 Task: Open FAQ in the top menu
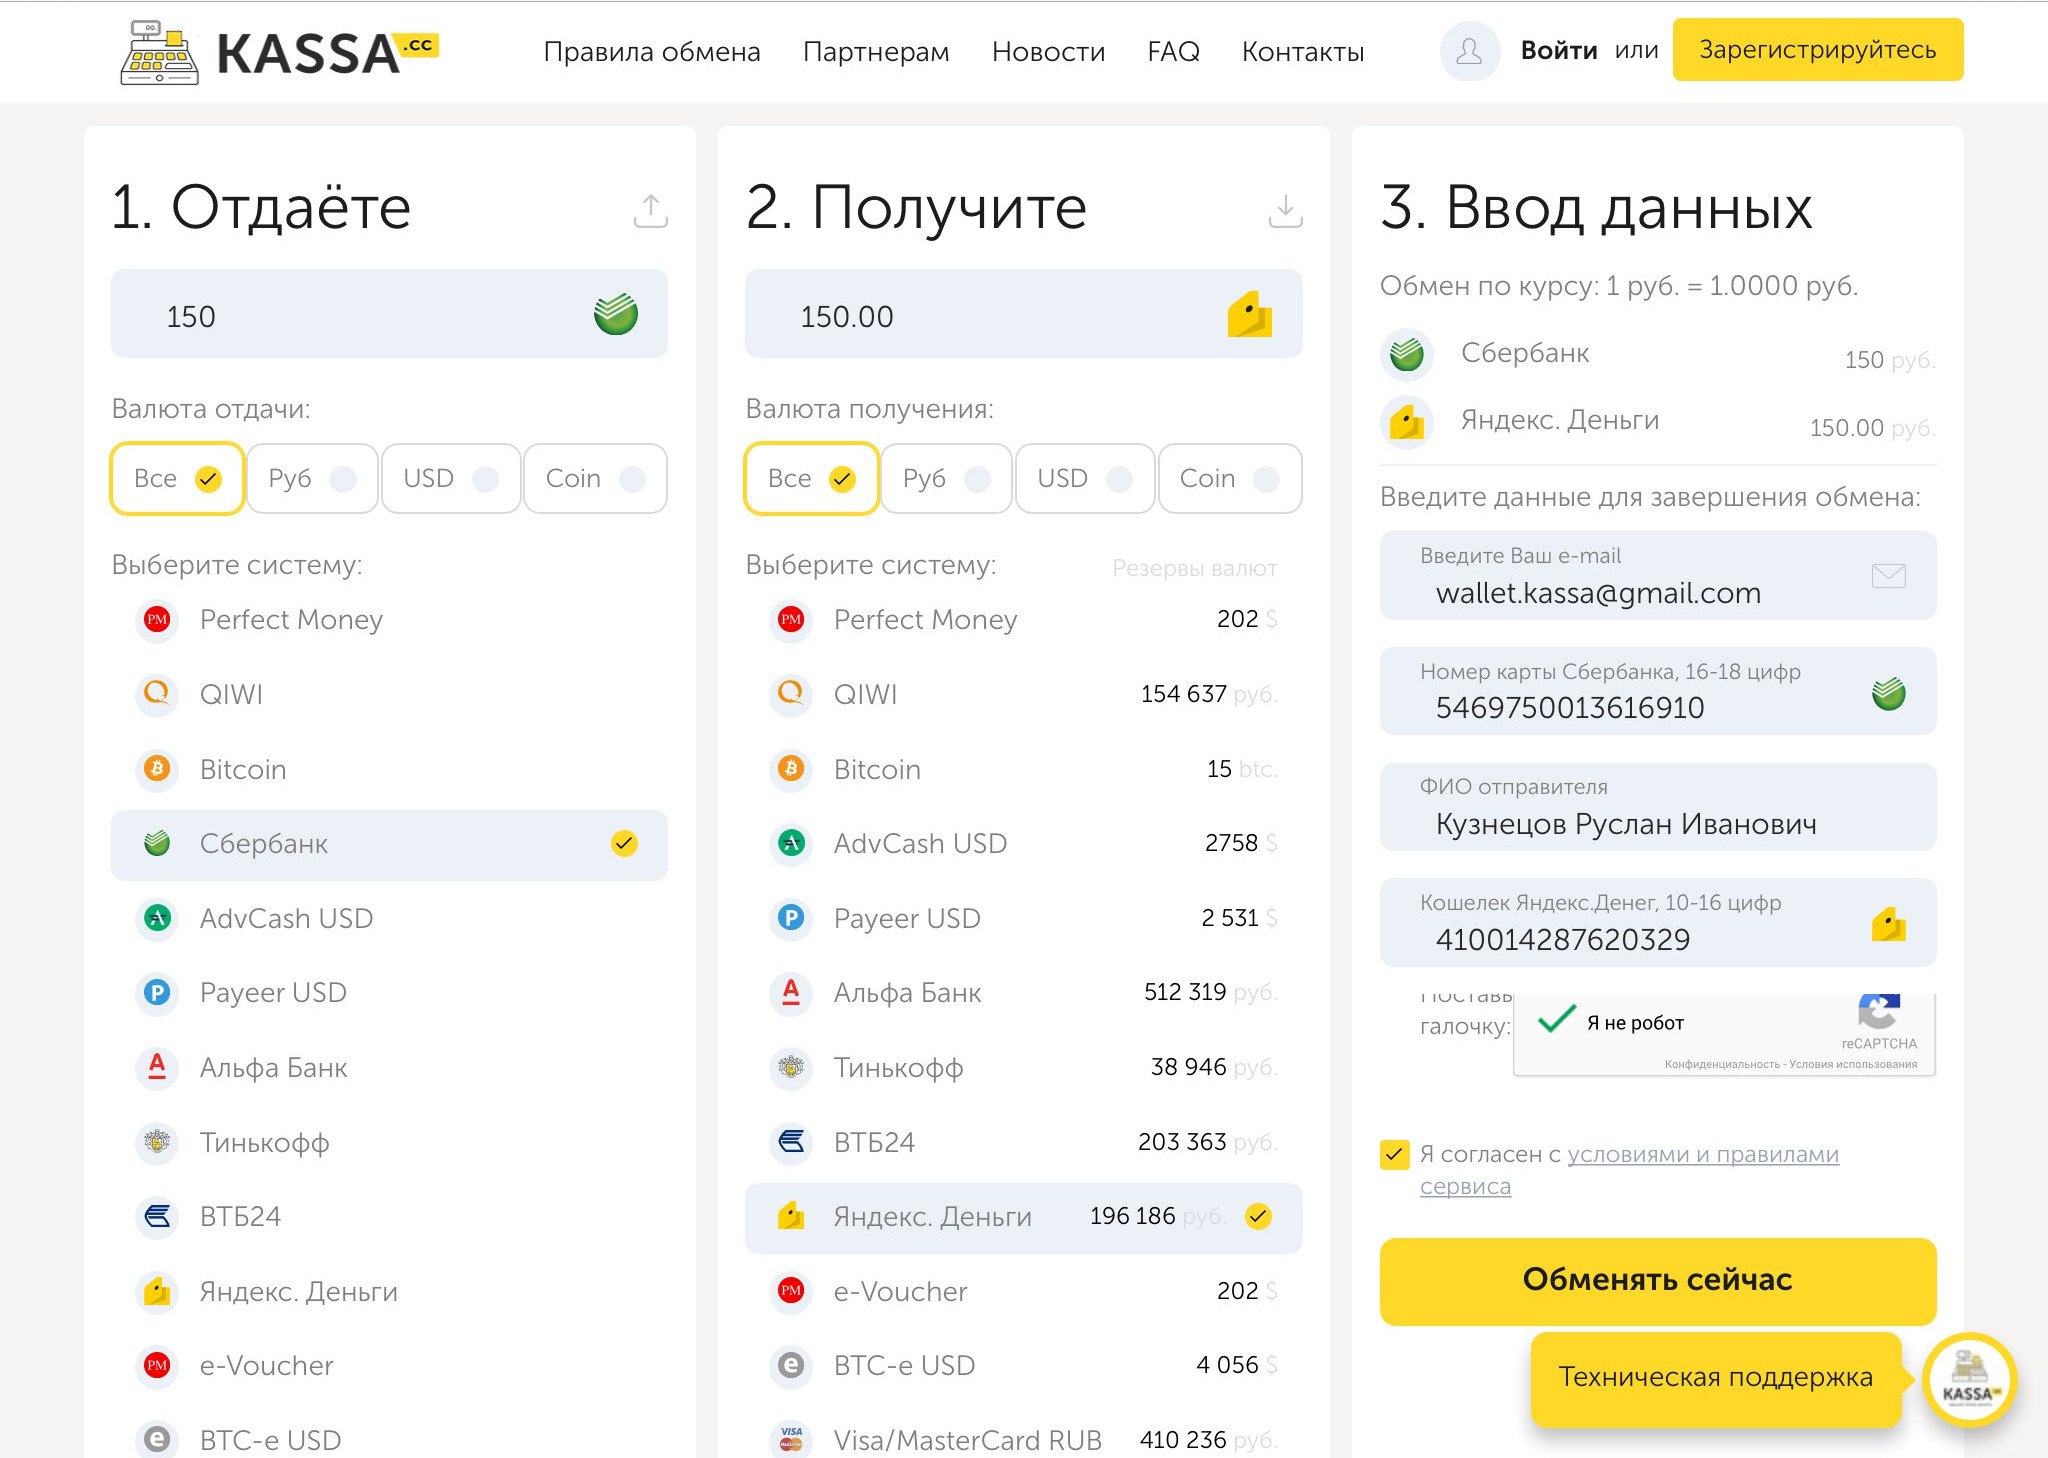click(1173, 51)
